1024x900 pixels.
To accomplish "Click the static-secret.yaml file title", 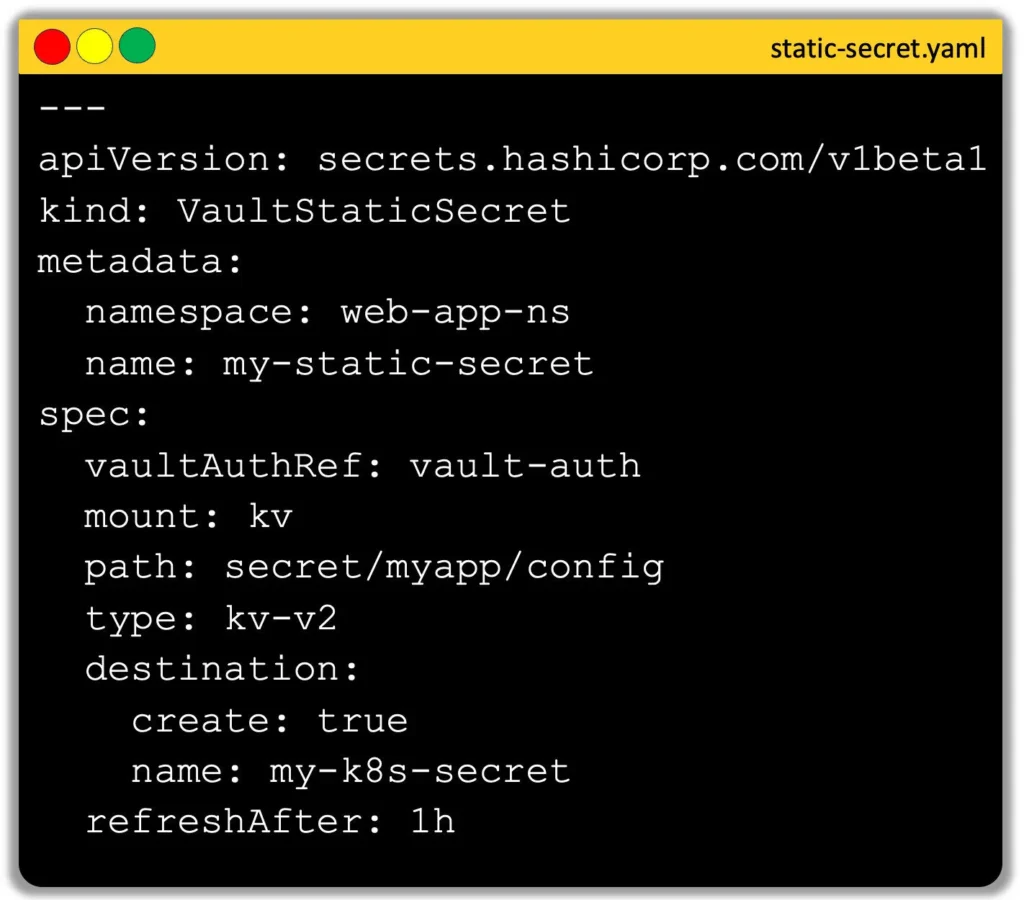I will (x=877, y=49).
